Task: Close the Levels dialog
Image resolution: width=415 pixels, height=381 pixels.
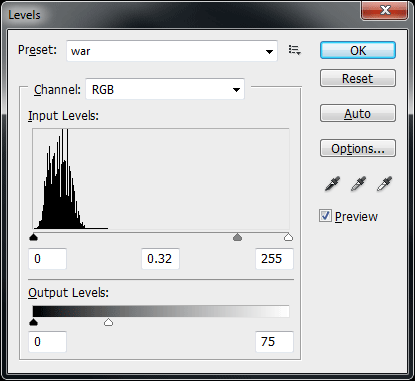Action: pos(385,10)
